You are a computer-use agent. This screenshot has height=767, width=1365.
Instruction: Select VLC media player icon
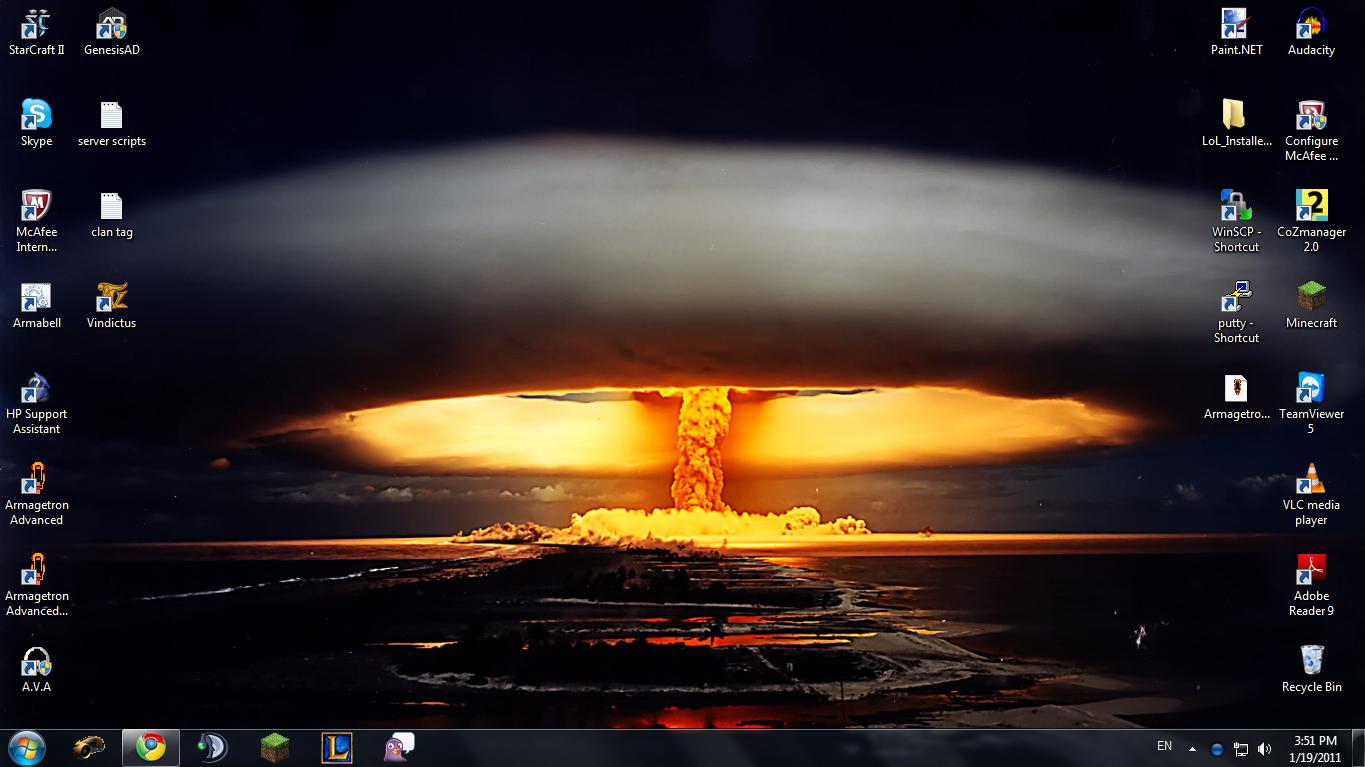(x=1311, y=479)
